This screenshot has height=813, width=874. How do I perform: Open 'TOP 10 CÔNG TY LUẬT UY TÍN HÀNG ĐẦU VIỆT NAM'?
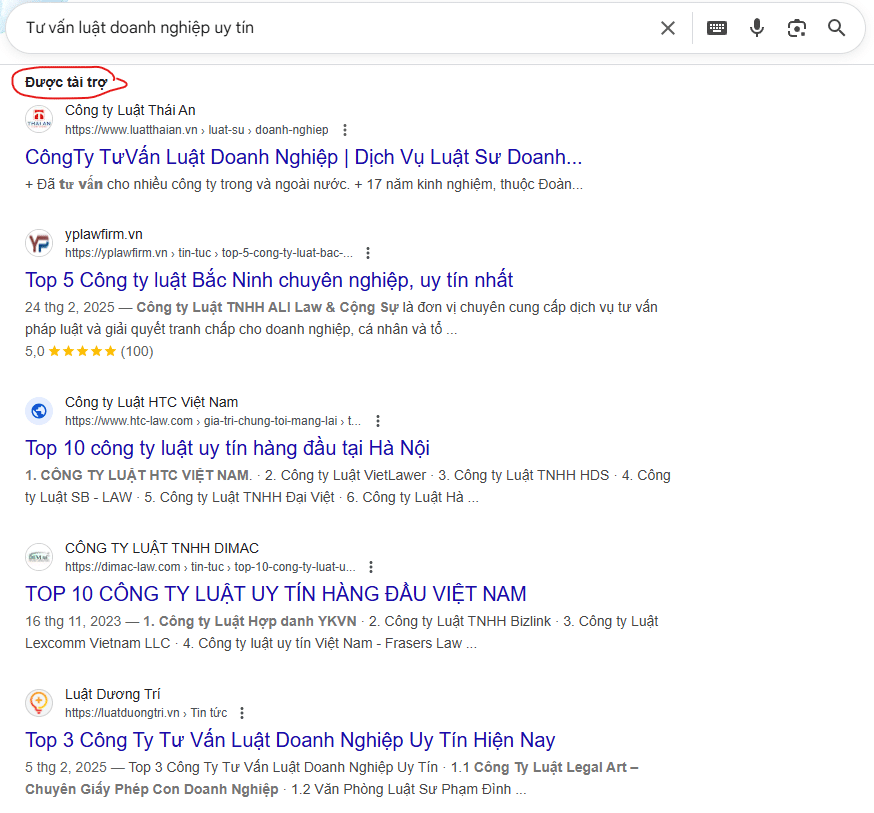pos(275,594)
